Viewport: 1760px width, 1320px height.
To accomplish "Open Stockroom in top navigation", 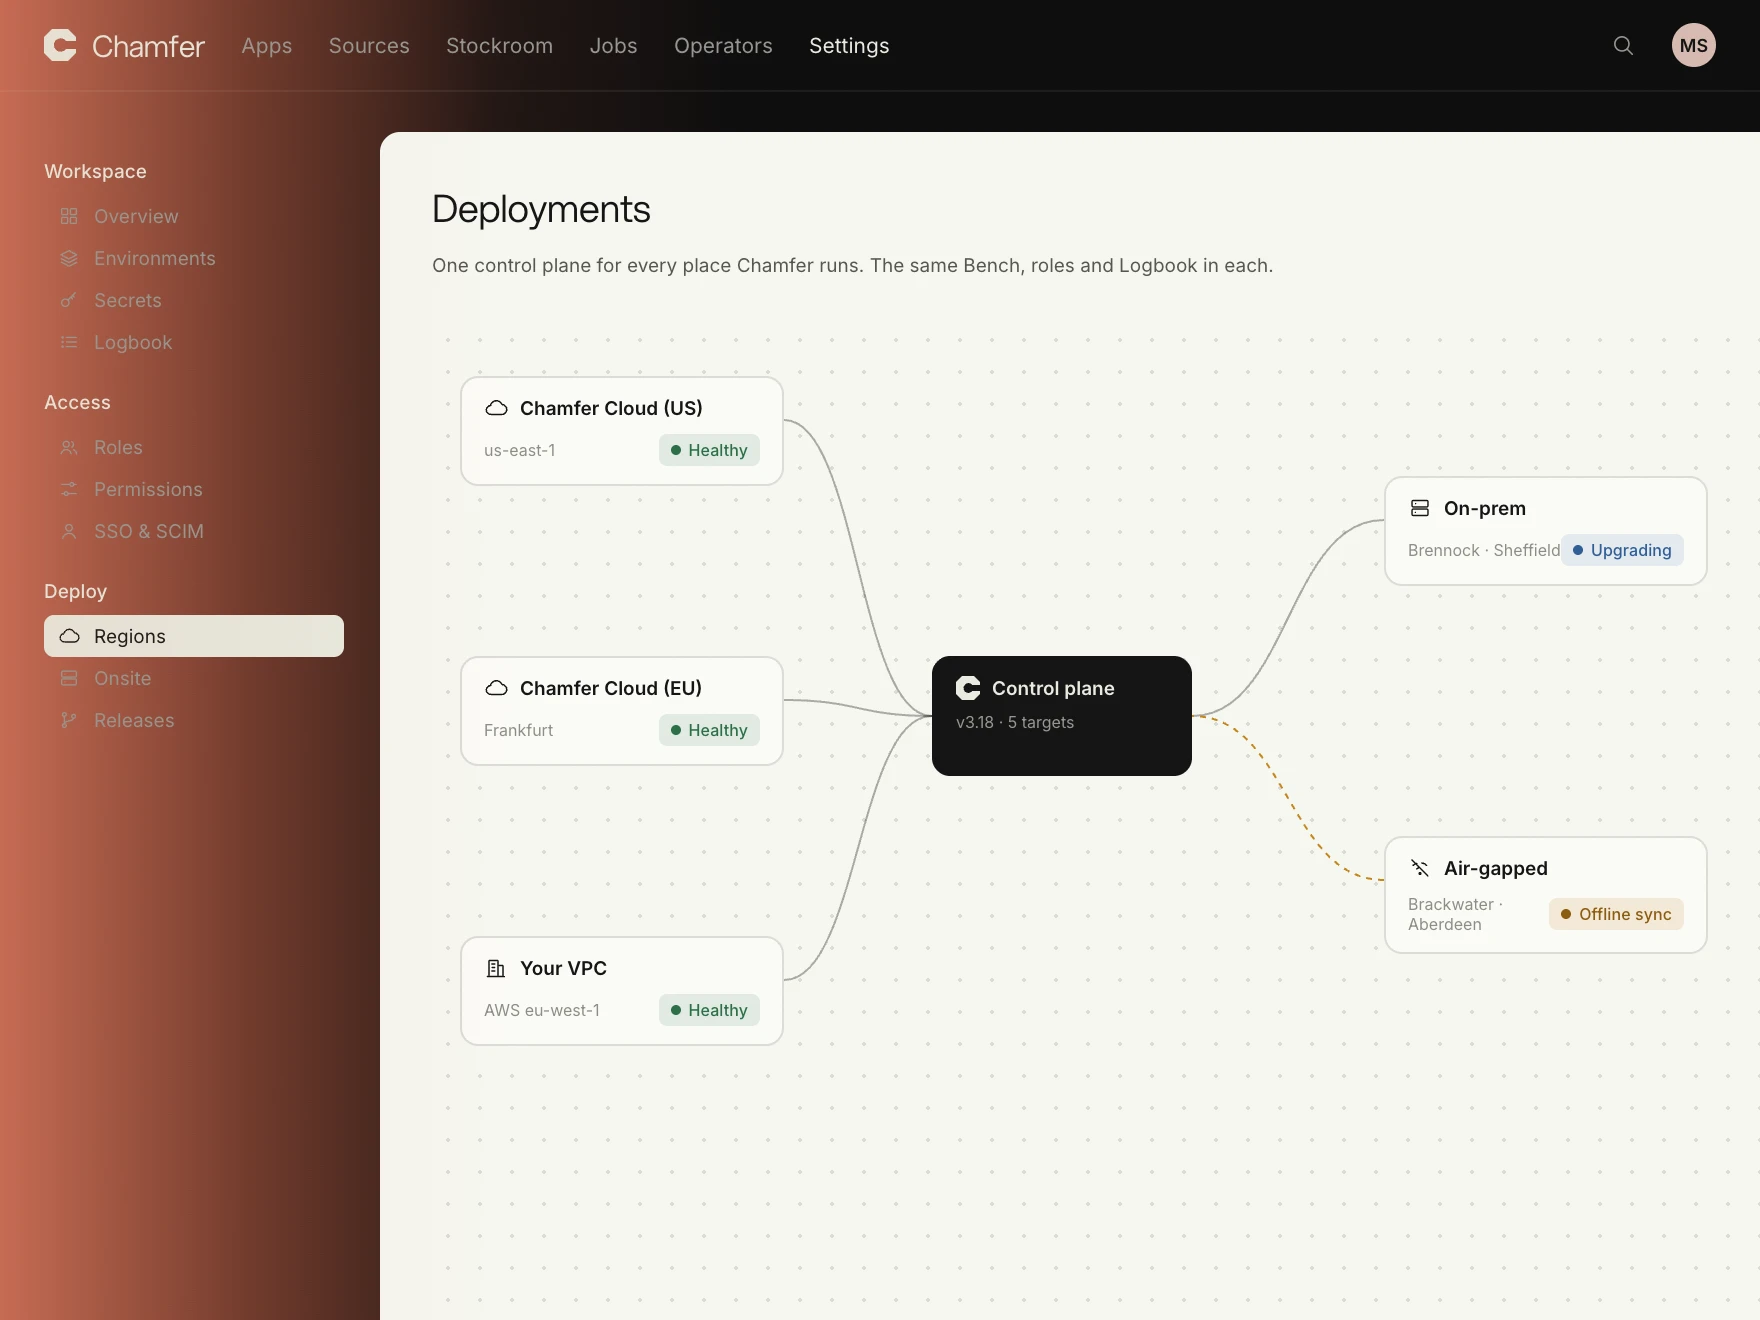I will 499,45.
